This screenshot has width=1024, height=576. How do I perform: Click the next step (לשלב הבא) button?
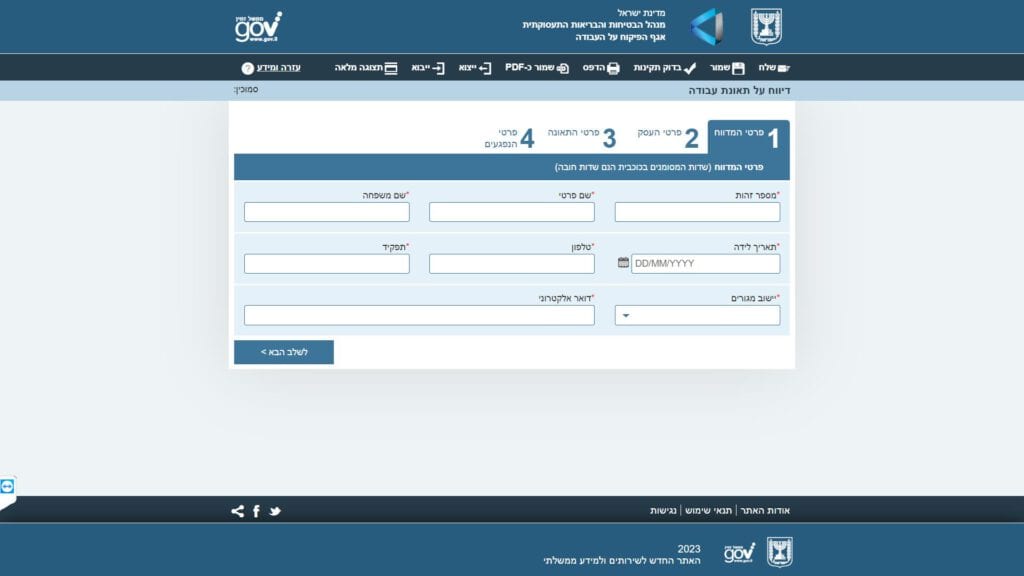pos(284,352)
